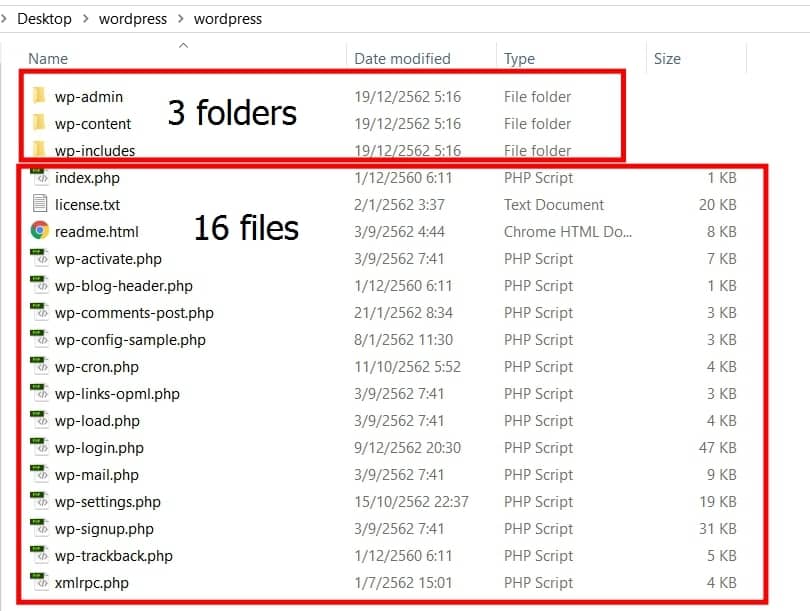810x611 pixels.
Task: Select the wp-blog-header.php file name
Action: click(123, 286)
